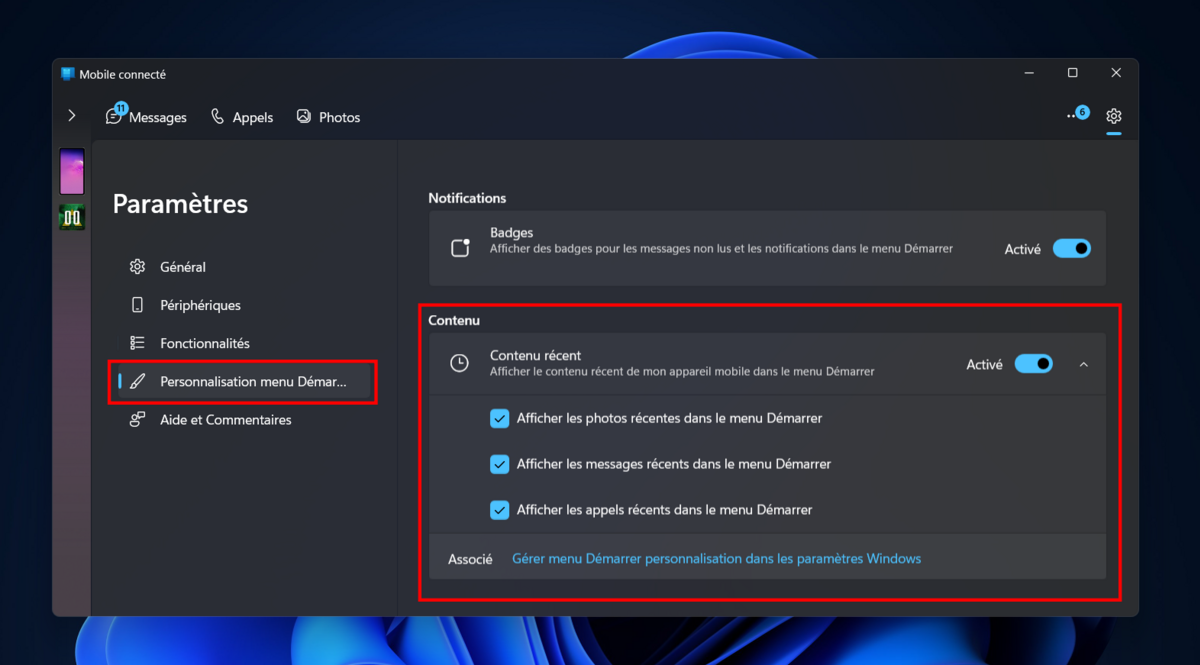Expand the left device pane chevron
The image size is (1200, 665).
71,116
